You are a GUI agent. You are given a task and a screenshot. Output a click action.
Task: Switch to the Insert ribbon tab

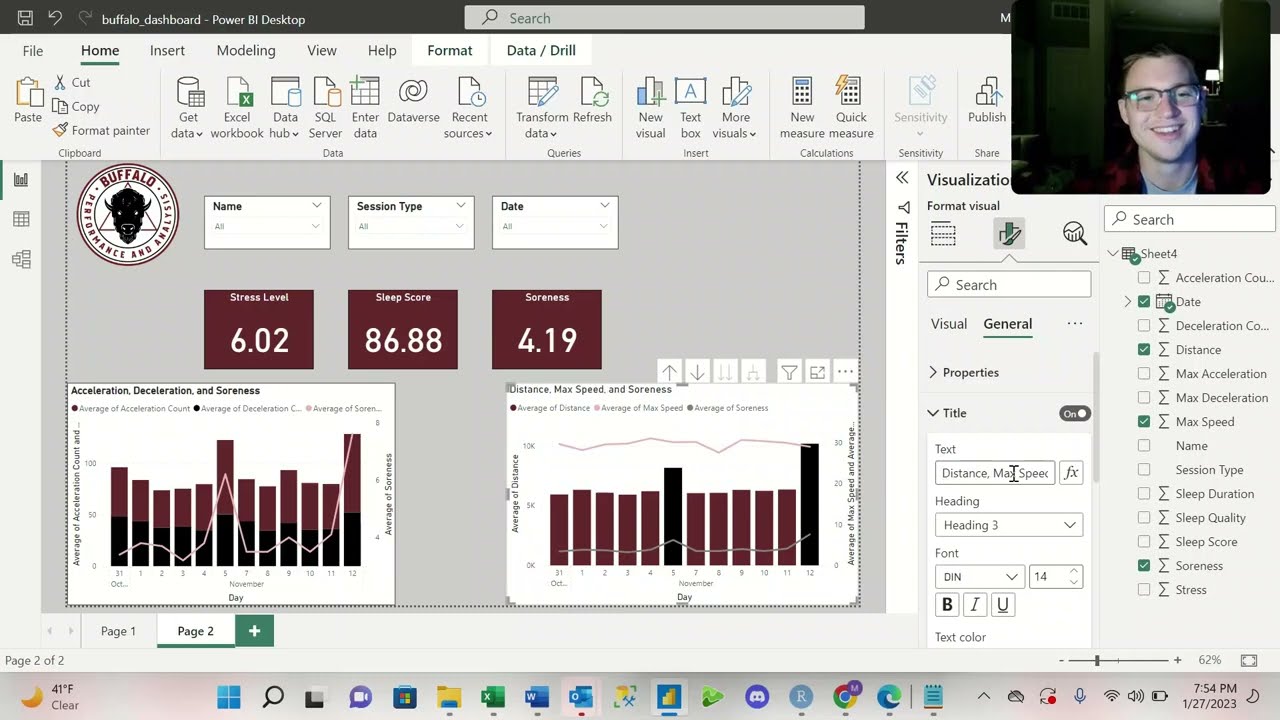(x=167, y=50)
